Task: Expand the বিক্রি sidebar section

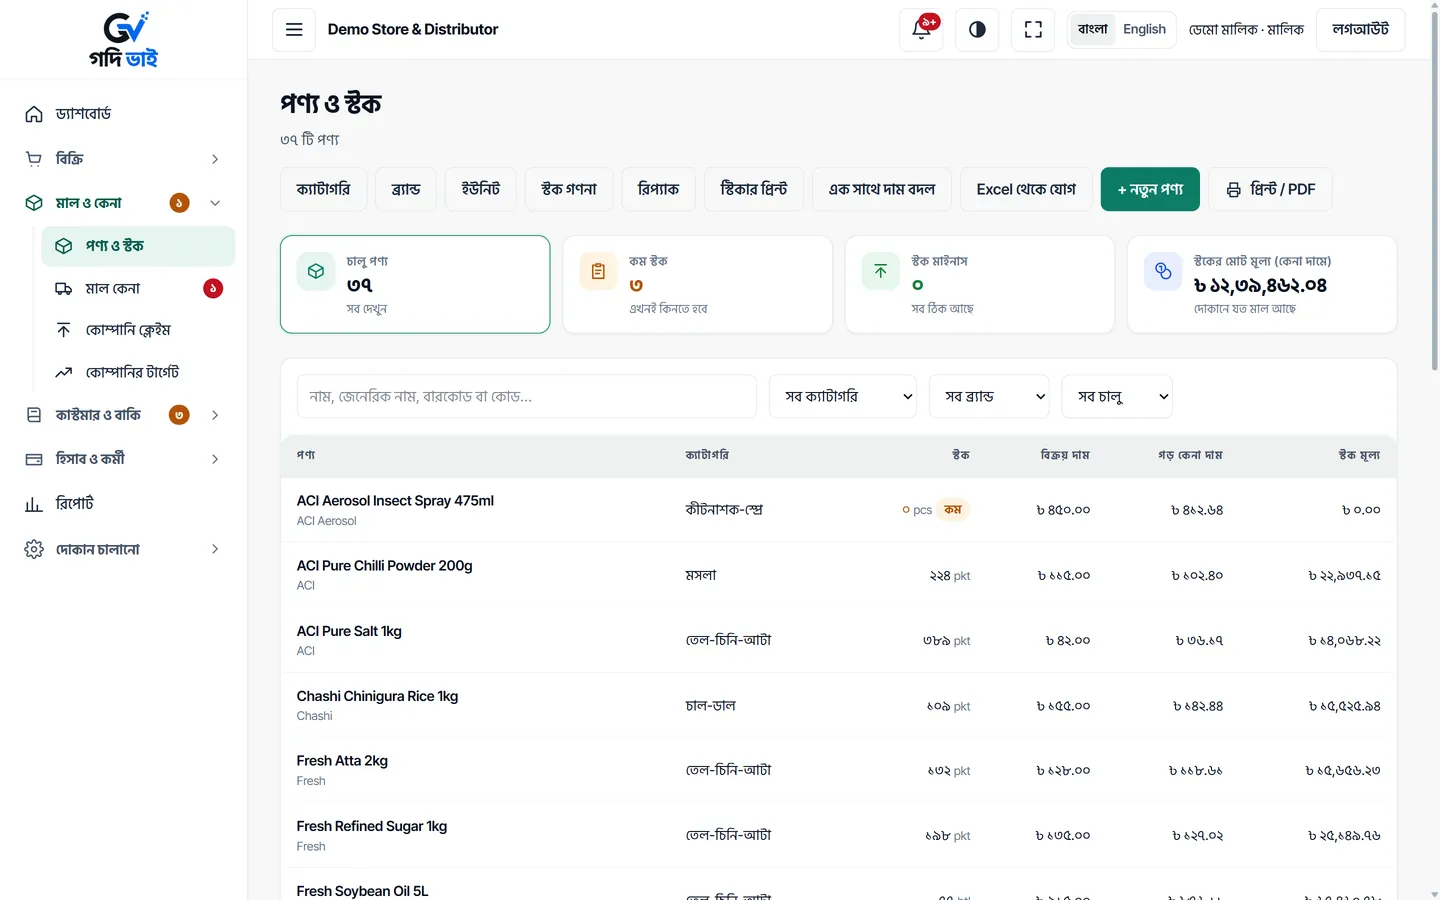Action: (x=215, y=159)
